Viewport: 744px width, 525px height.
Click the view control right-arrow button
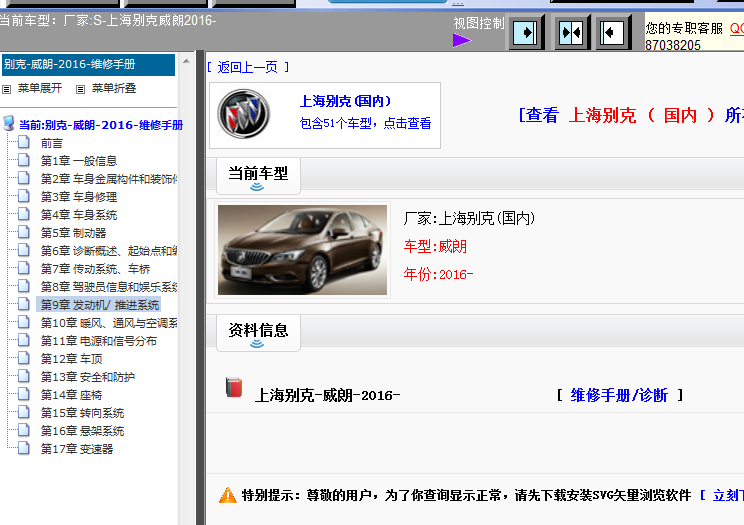(x=525, y=32)
